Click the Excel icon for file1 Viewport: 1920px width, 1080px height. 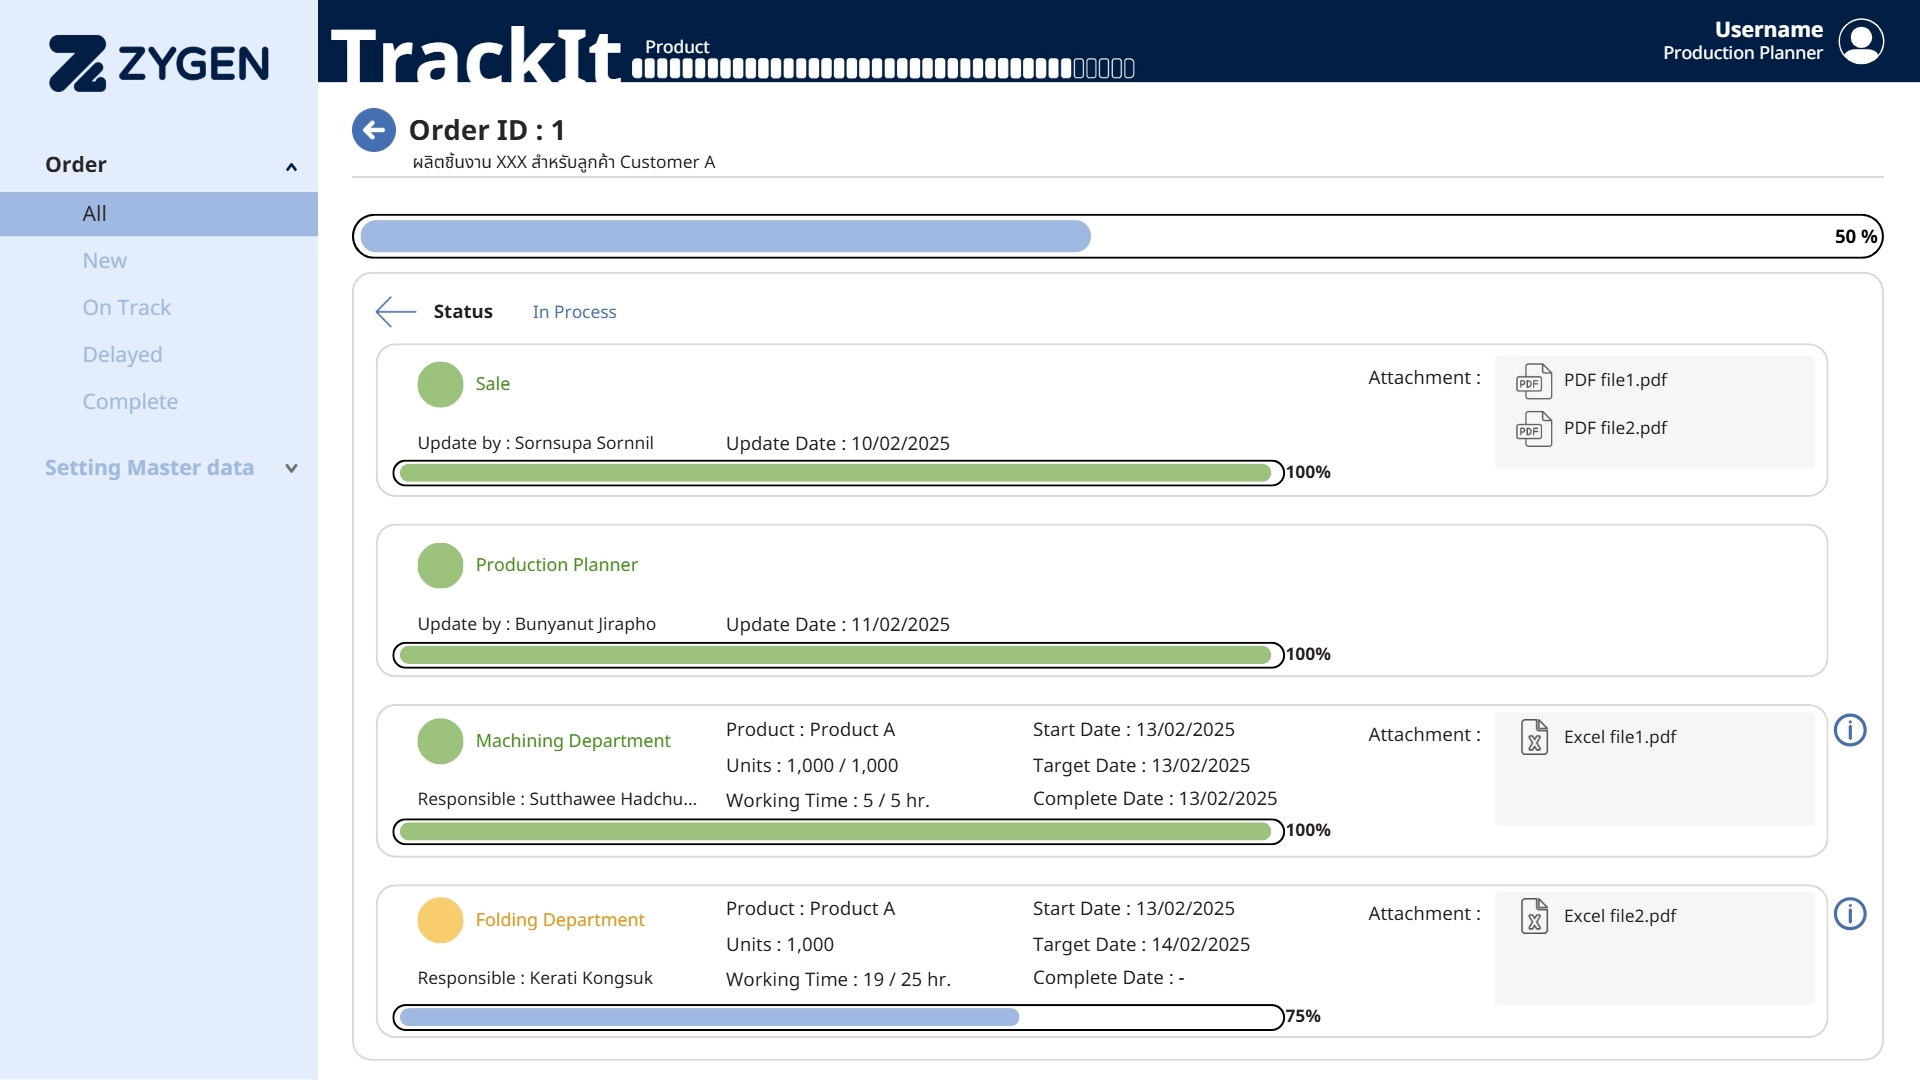tap(1534, 738)
